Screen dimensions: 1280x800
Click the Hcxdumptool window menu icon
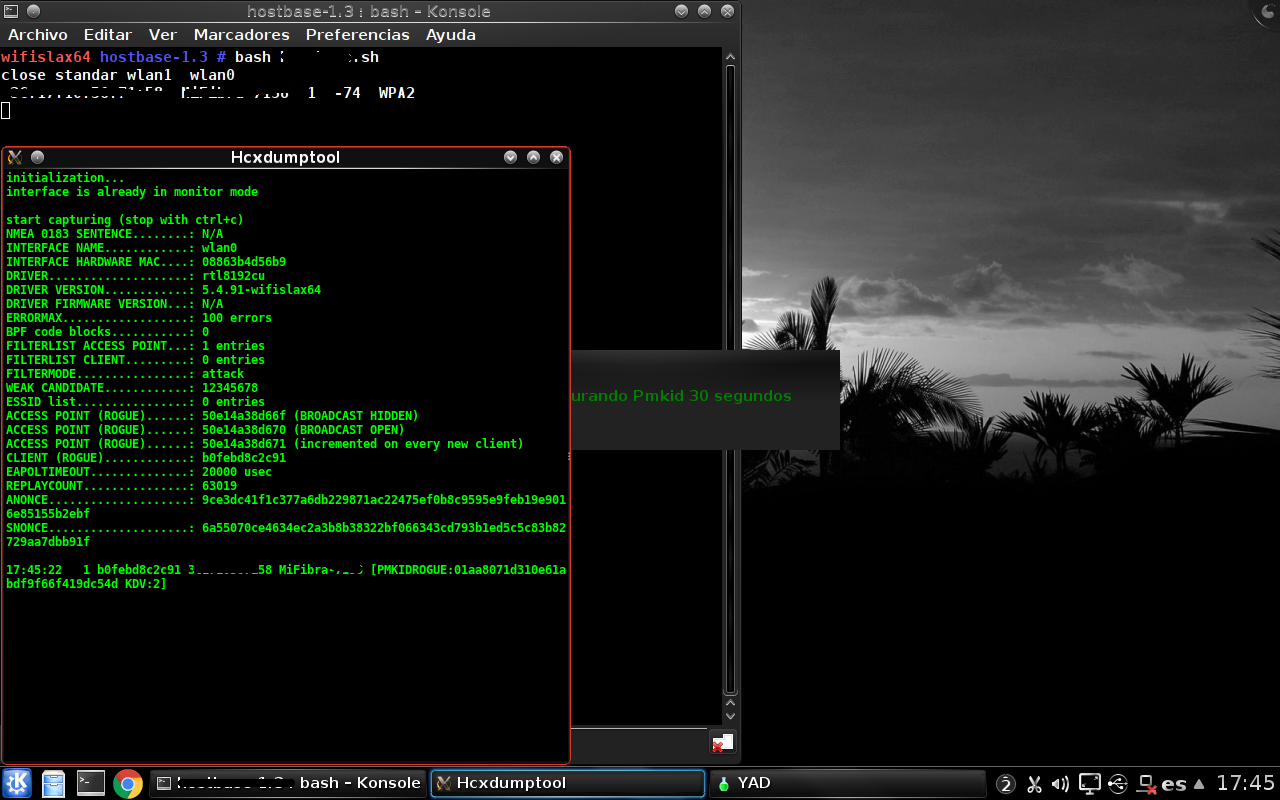tap(14, 157)
